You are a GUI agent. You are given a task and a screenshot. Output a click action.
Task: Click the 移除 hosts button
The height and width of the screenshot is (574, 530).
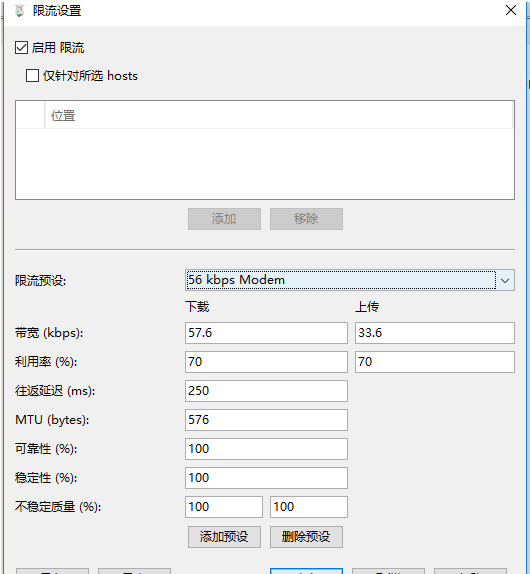pyautogui.click(x=306, y=219)
